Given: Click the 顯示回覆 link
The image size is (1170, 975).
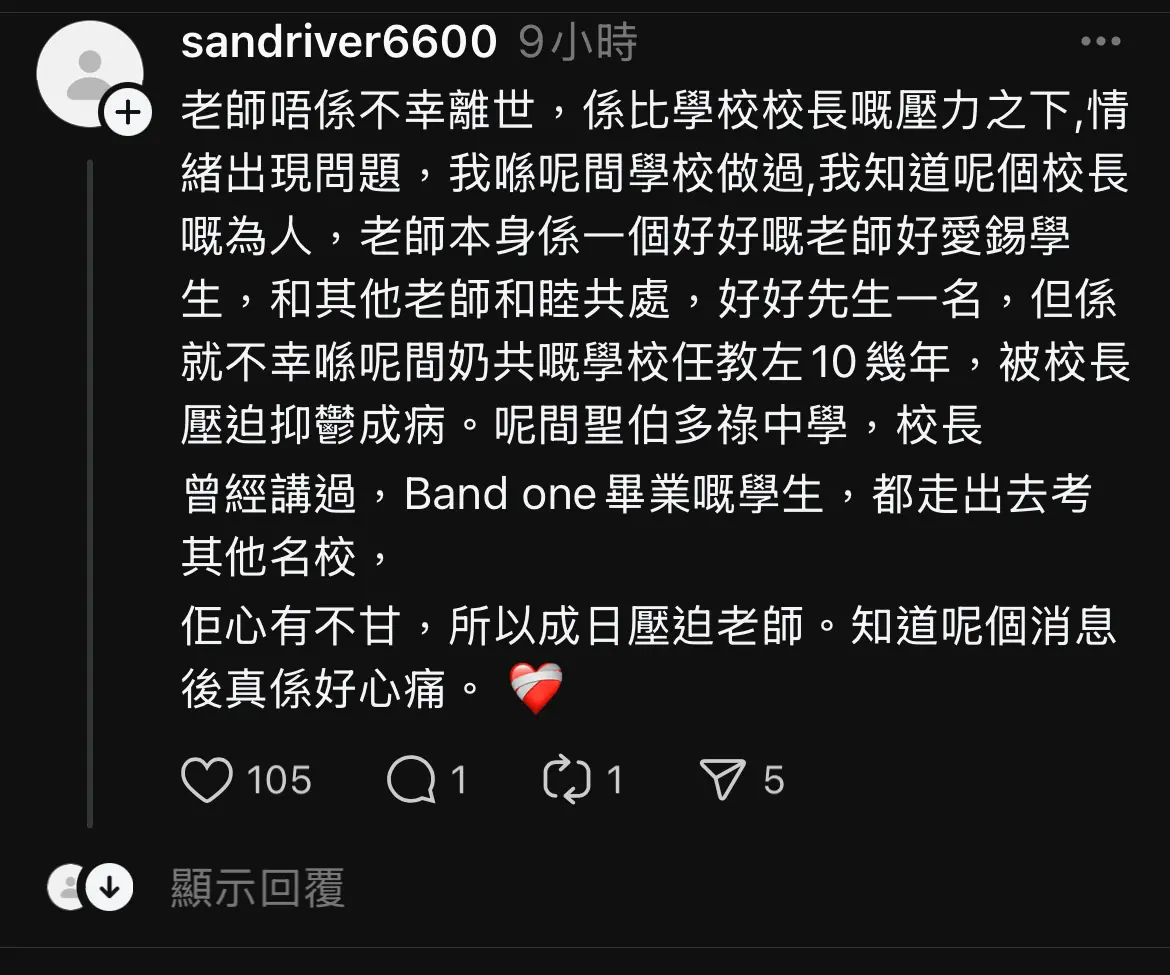Looking at the screenshot, I should pyautogui.click(x=258, y=888).
